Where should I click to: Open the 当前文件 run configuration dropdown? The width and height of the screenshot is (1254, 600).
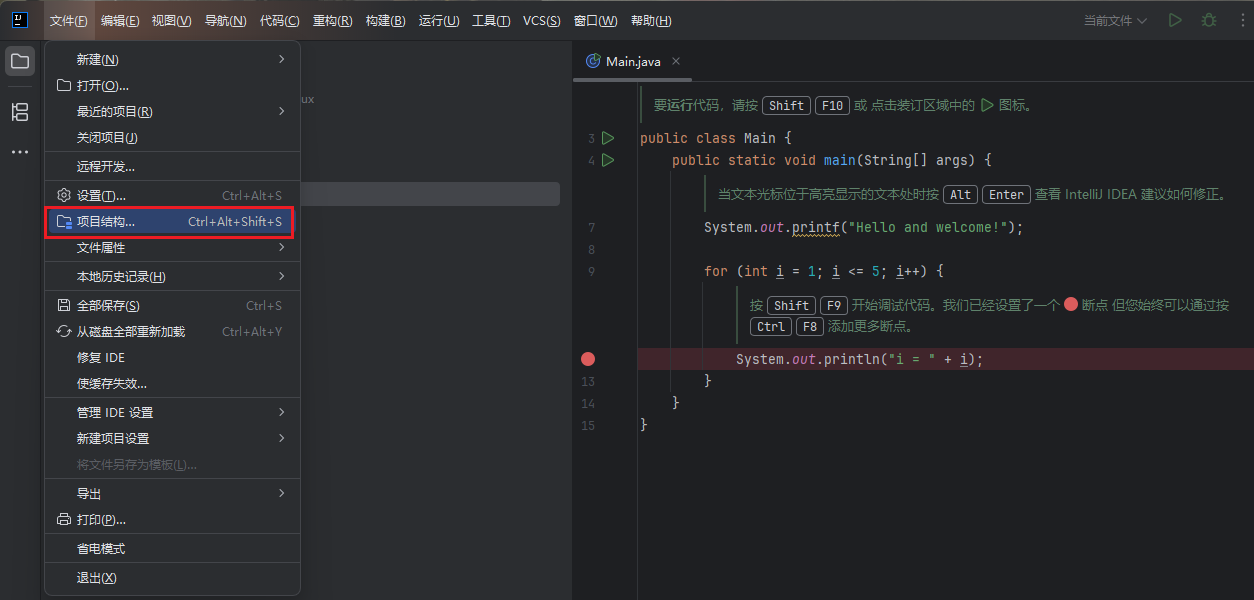[x=1115, y=20]
